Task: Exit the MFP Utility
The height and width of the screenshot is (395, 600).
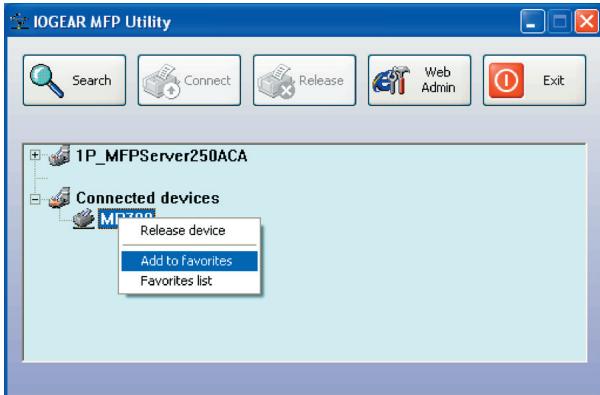Action: (x=535, y=80)
